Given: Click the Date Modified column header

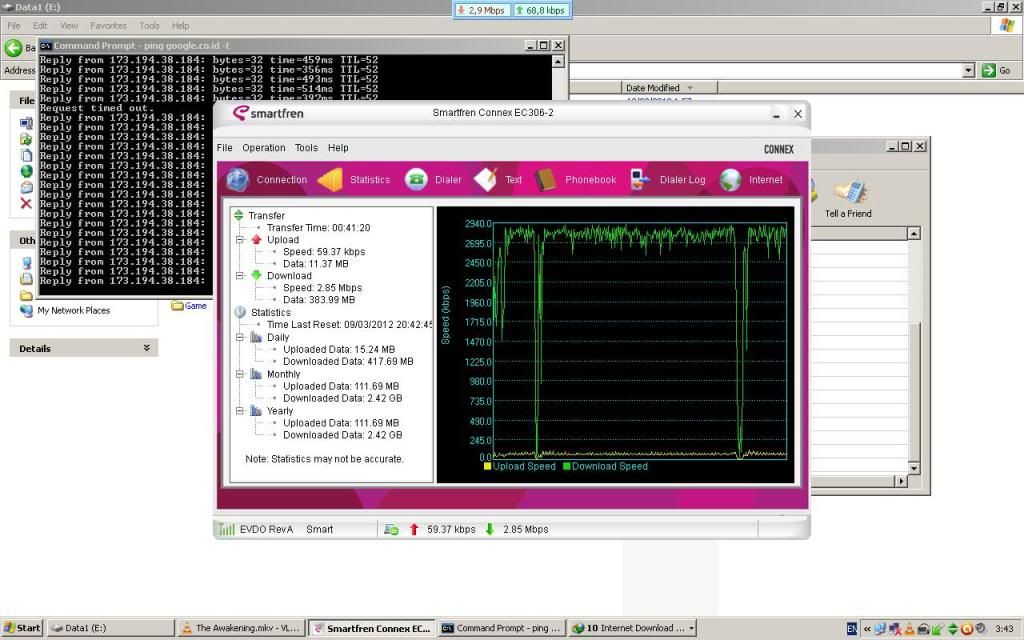Looking at the screenshot, I should coord(669,88).
